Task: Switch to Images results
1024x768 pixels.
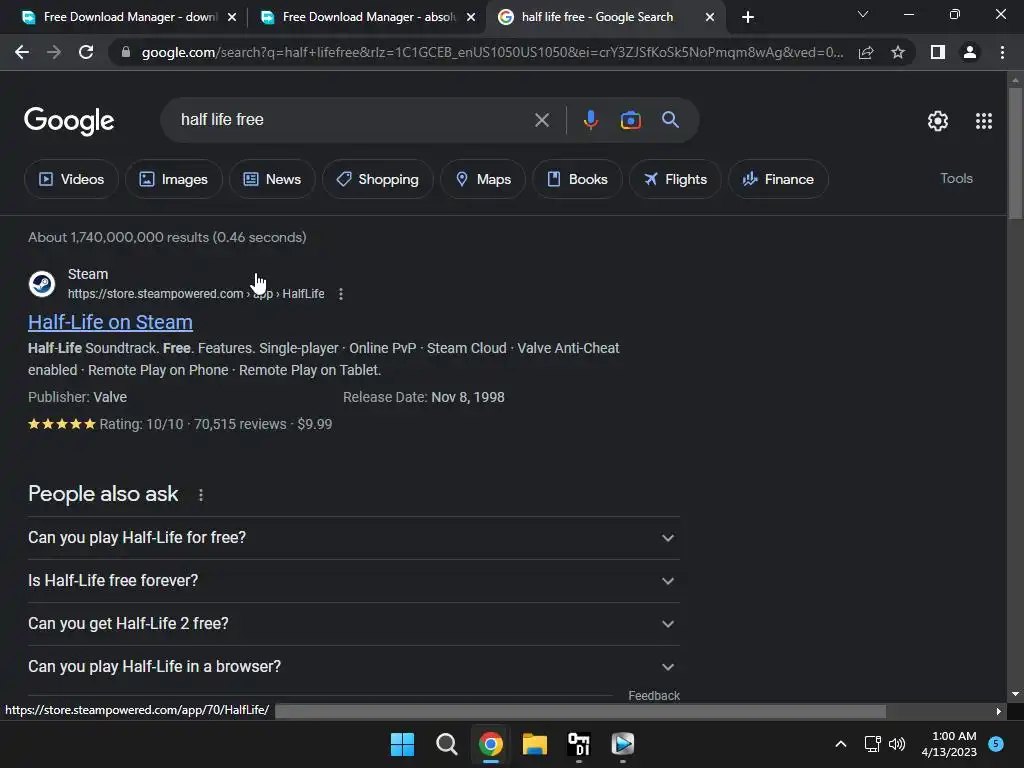Action: pyautogui.click(x=174, y=179)
